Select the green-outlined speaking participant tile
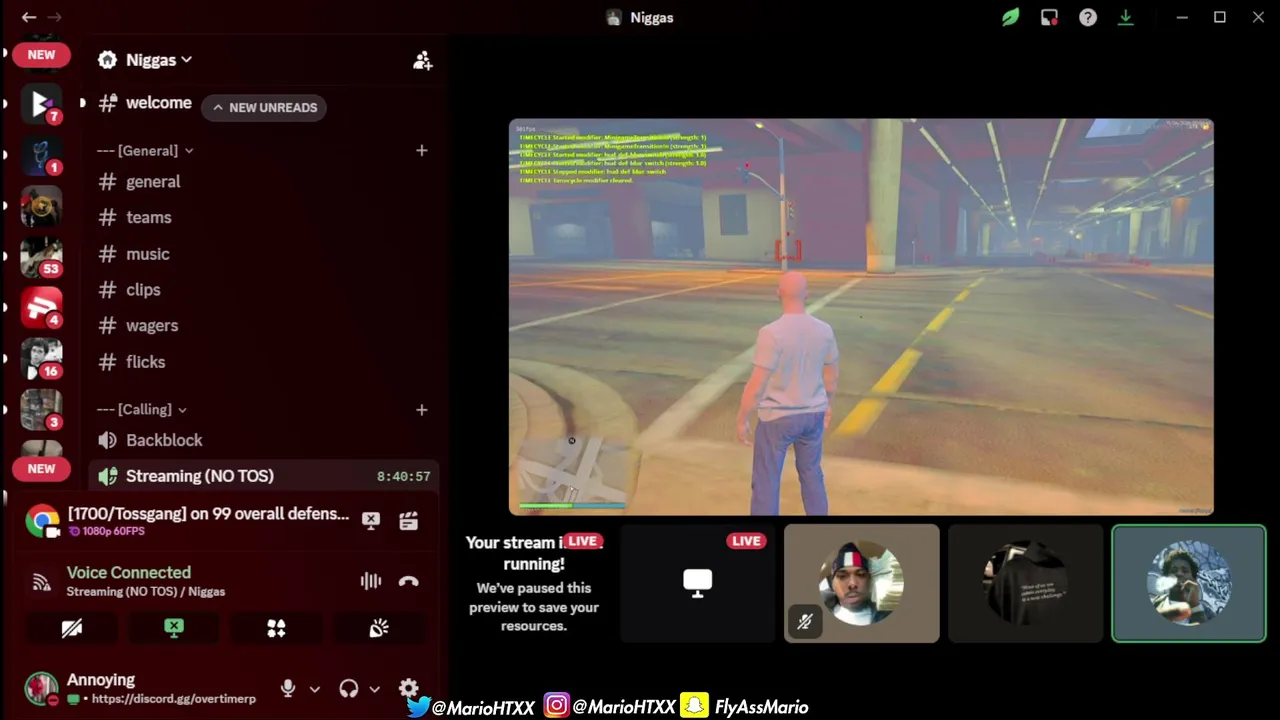The height and width of the screenshot is (720, 1280). [x=1189, y=582]
